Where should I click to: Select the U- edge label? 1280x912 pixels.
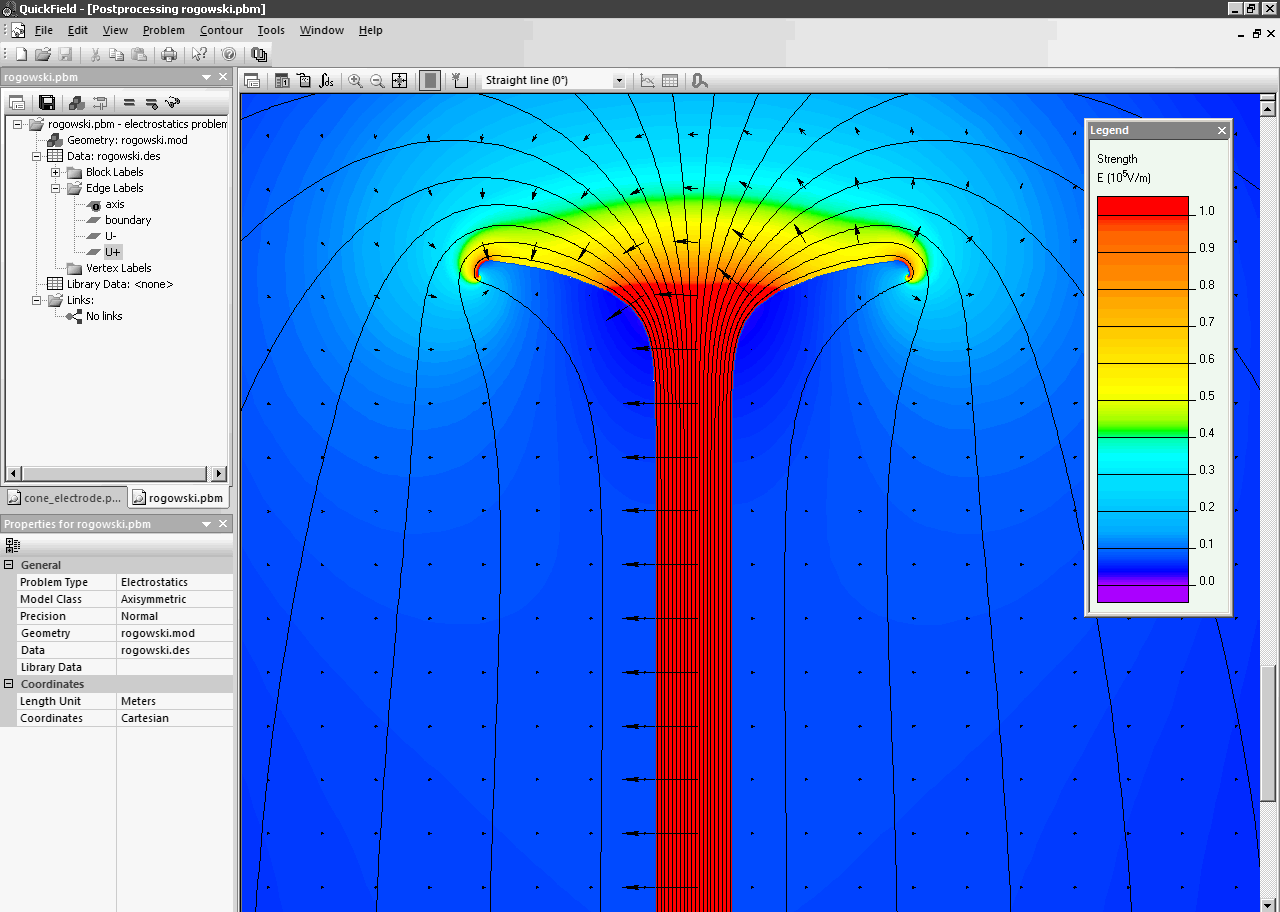point(111,236)
